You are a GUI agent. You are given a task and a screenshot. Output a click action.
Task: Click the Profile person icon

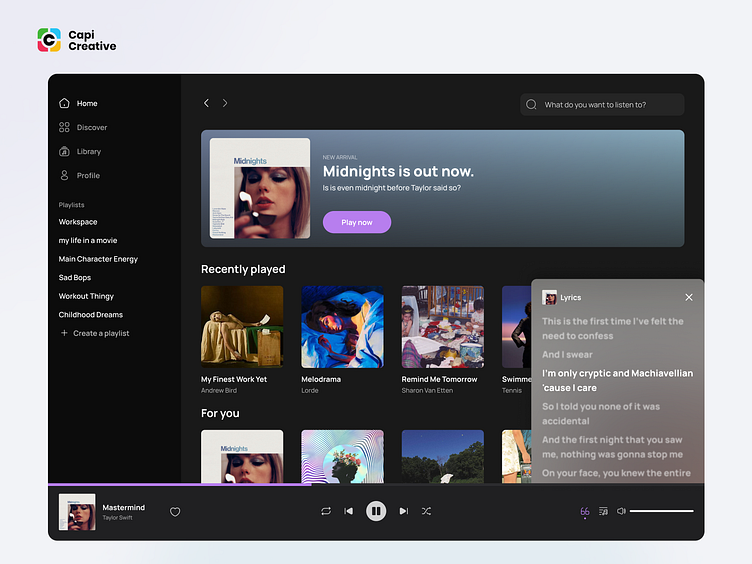coord(64,176)
